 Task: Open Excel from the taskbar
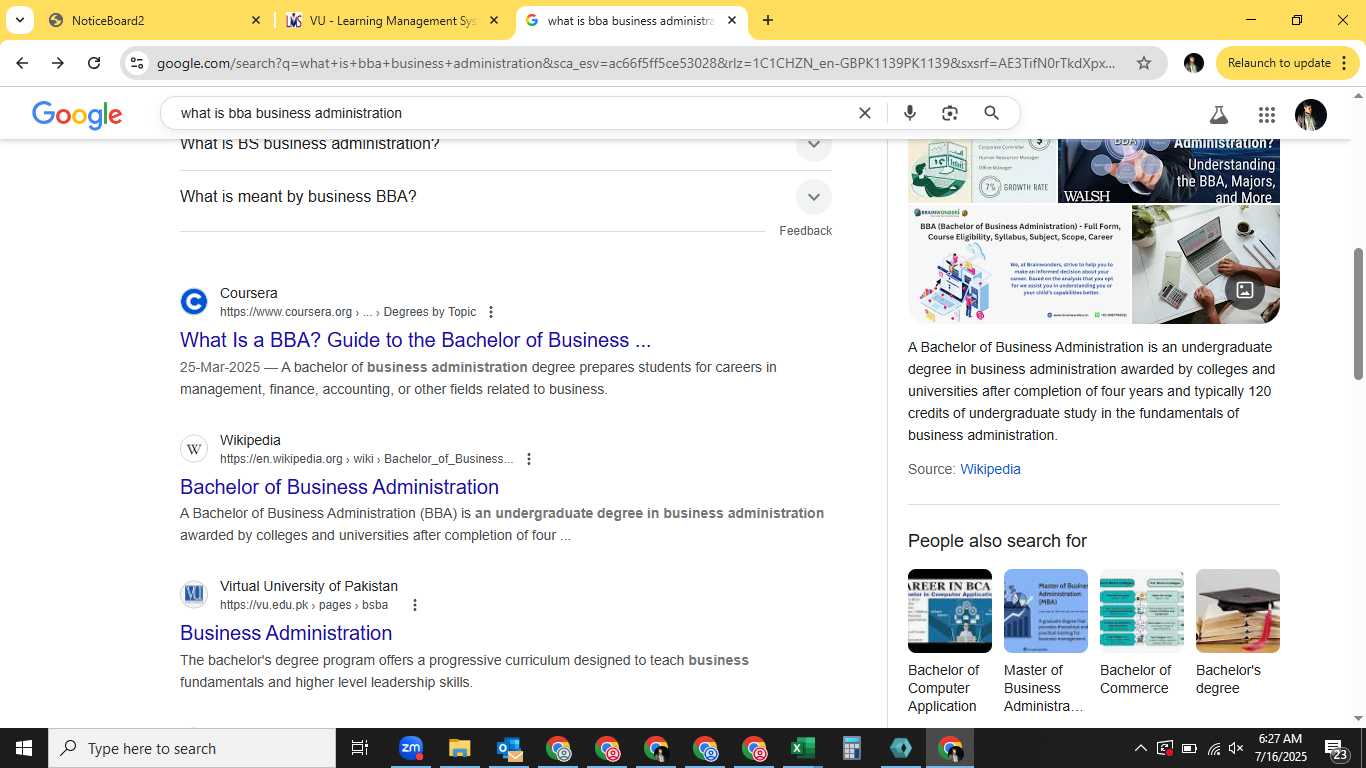point(802,748)
